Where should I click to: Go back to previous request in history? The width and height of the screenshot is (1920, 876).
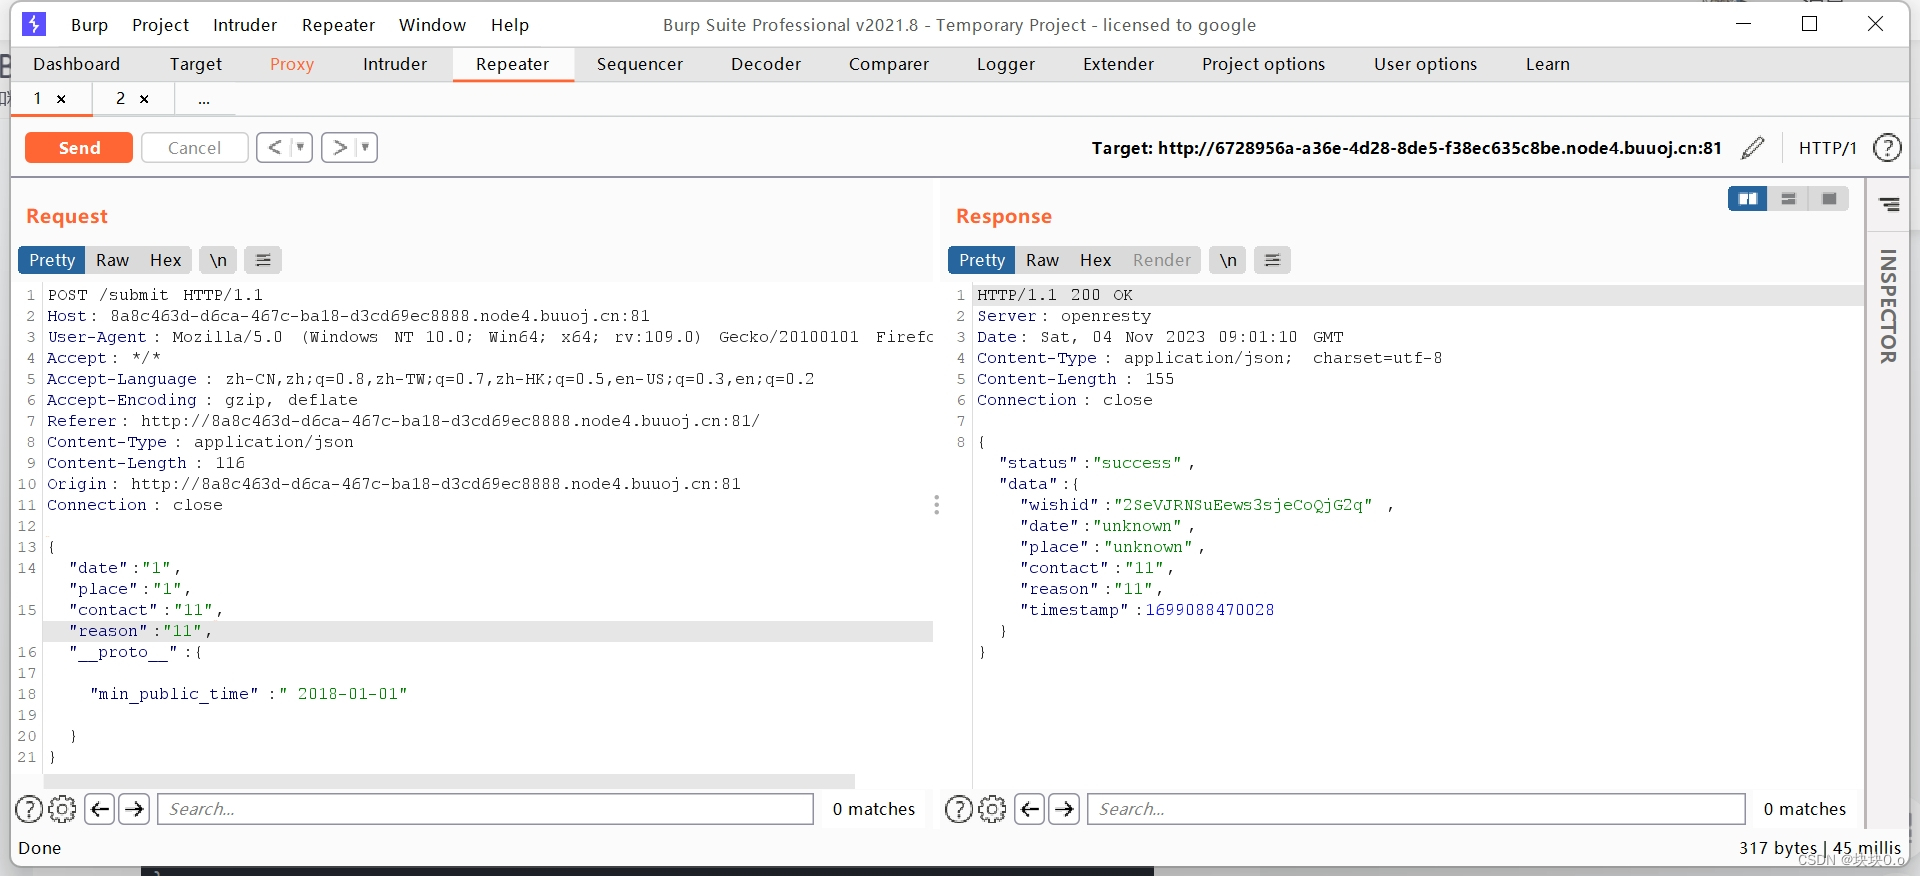(x=274, y=148)
